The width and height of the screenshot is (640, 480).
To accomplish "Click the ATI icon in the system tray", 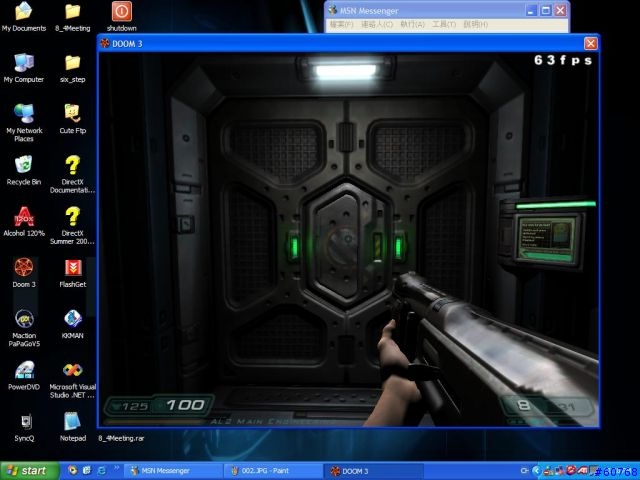I will [582, 471].
